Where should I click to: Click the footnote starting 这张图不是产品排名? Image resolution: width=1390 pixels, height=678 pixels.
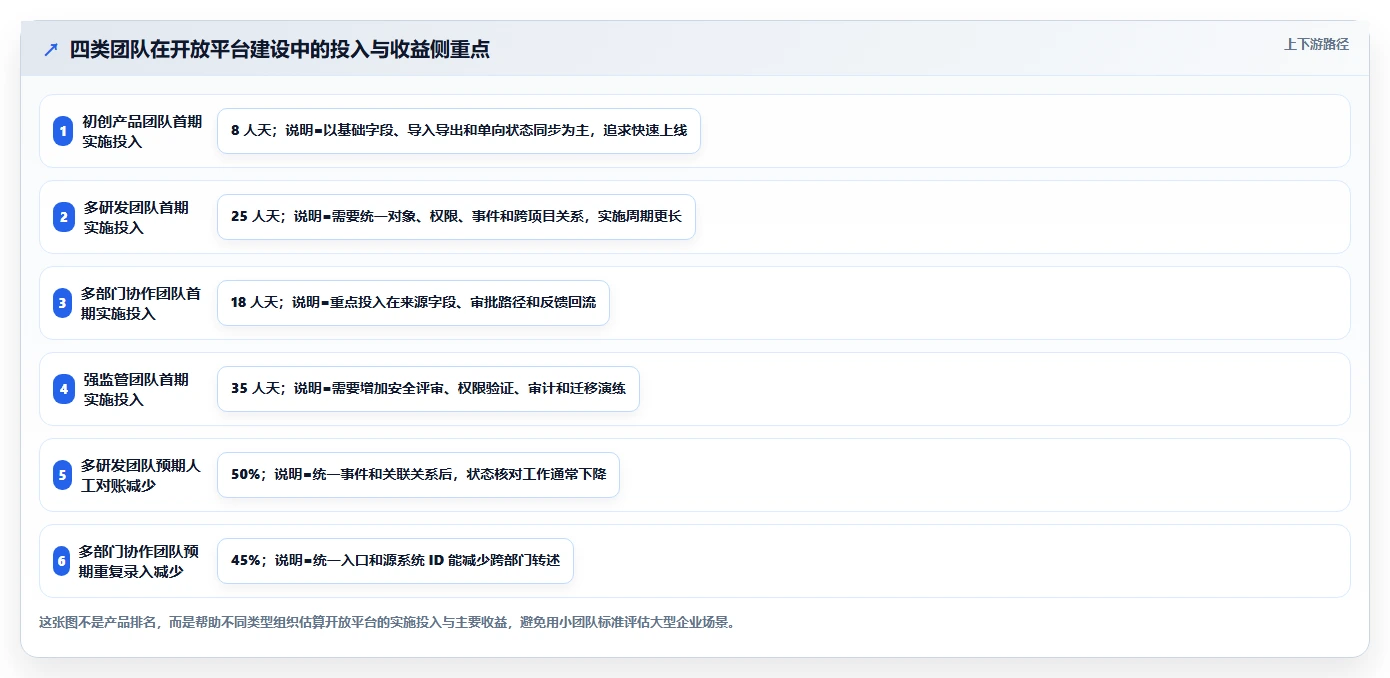coord(387,622)
